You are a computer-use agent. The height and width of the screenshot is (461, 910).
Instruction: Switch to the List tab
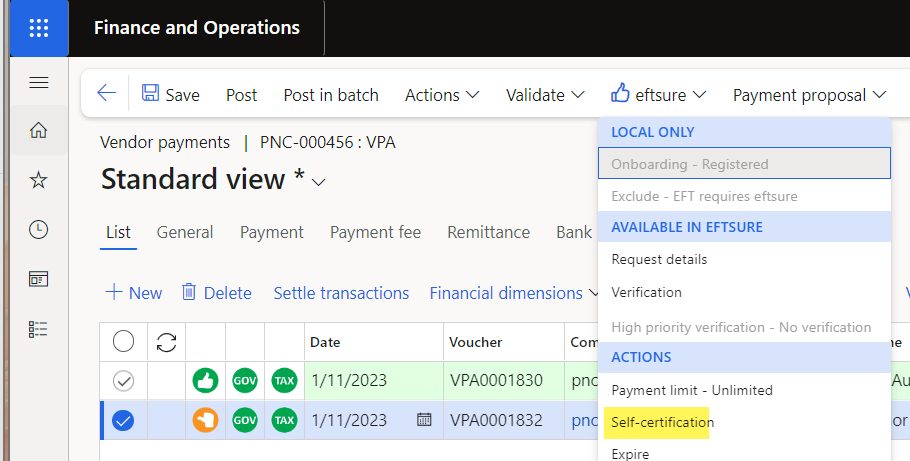click(118, 232)
